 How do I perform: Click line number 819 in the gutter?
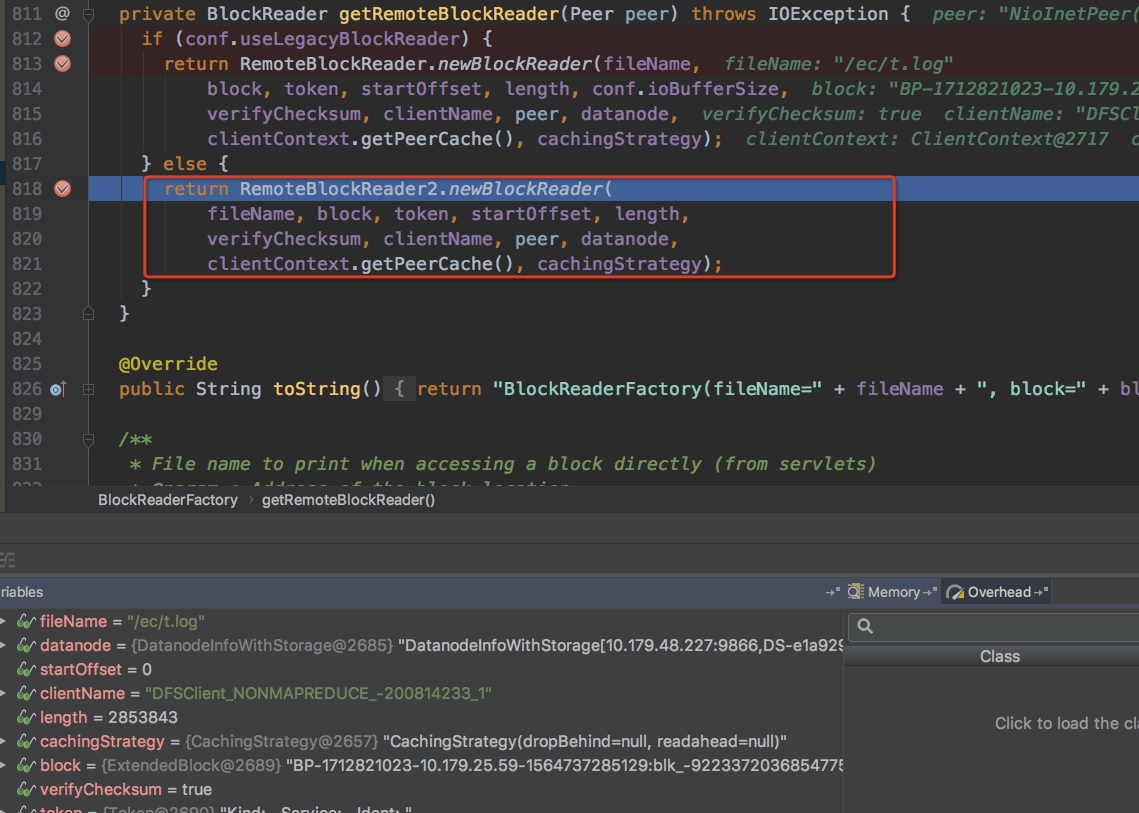pyautogui.click(x=26, y=214)
